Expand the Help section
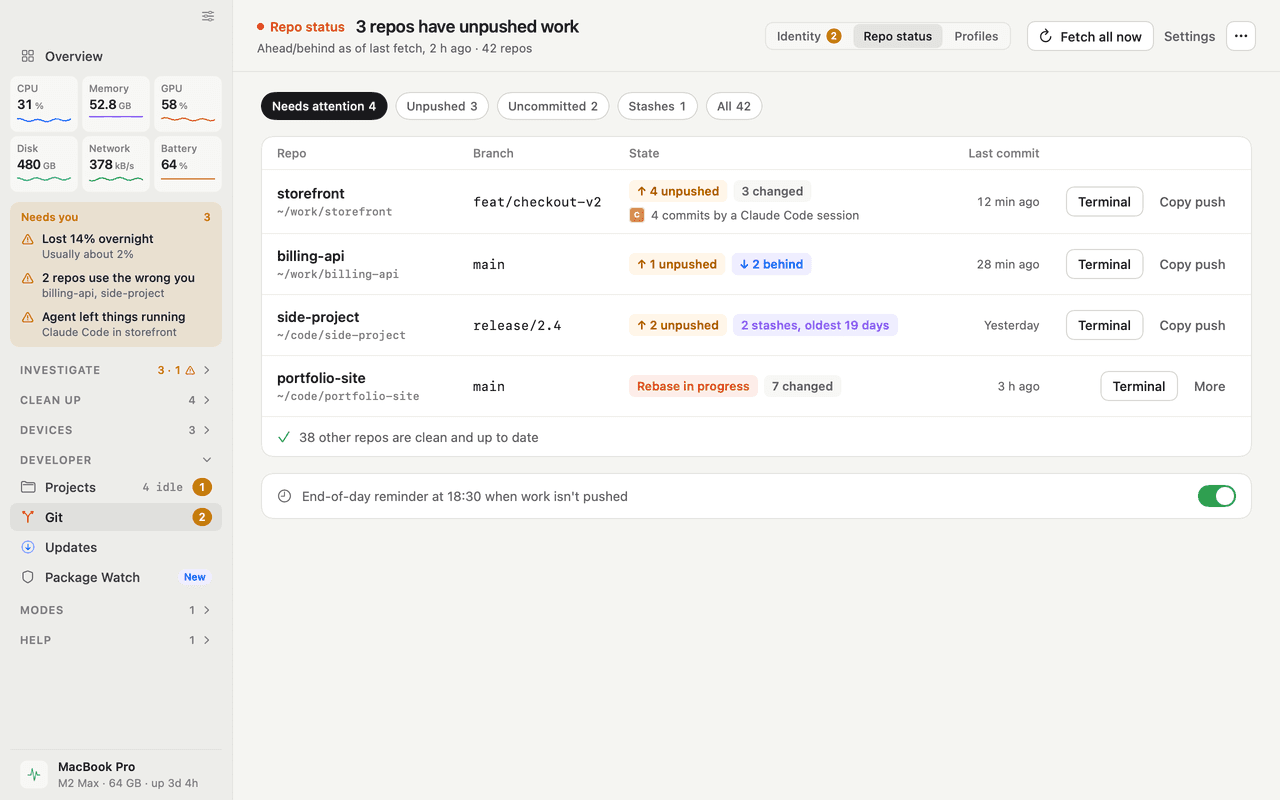 [116, 640]
